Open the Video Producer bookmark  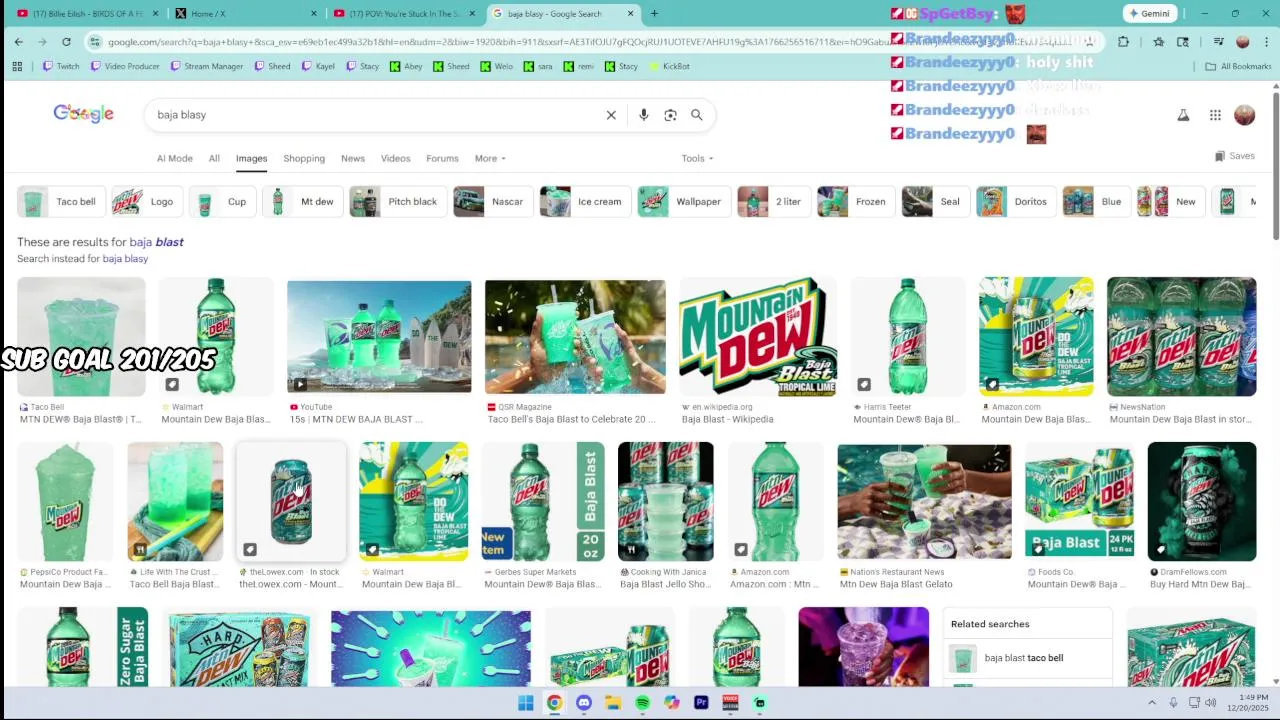[x=124, y=66]
